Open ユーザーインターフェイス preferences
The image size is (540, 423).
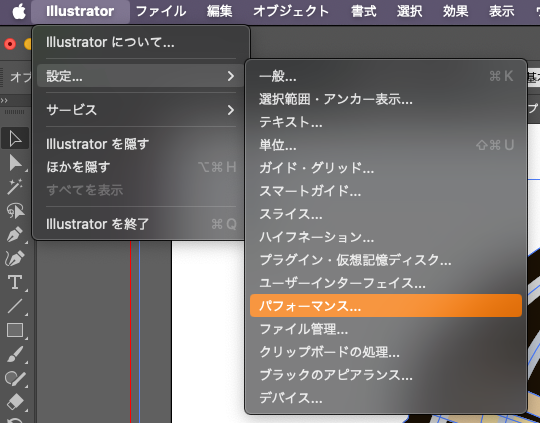click(x=386, y=283)
